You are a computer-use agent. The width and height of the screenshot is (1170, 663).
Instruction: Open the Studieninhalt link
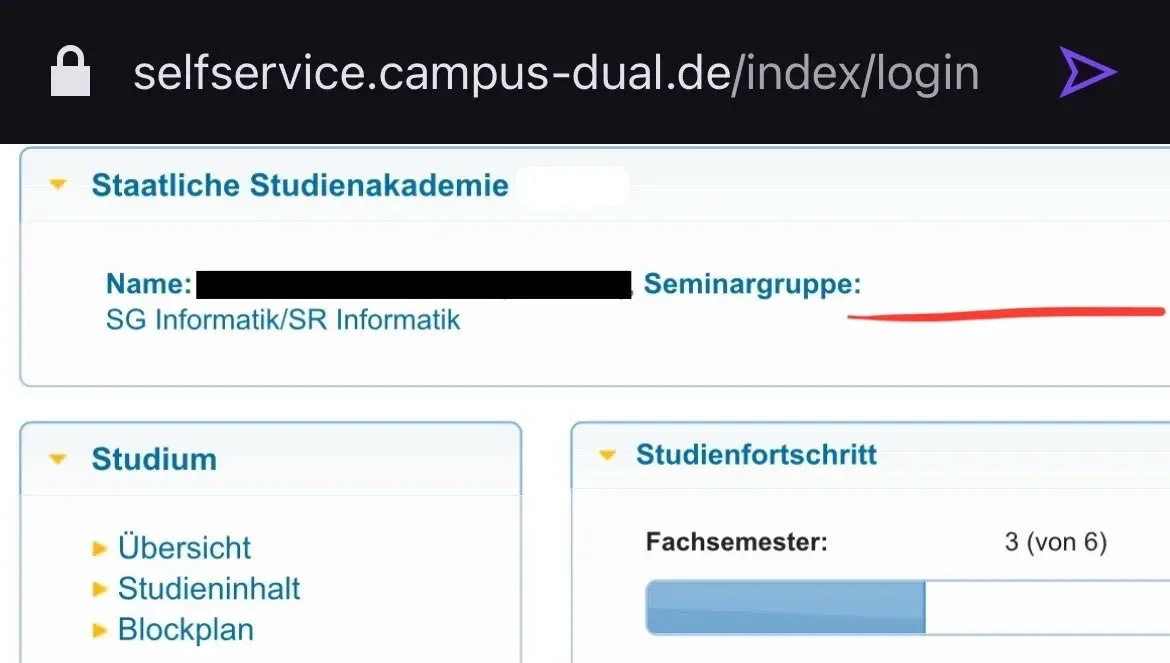pyautogui.click(x=209, y=589)
